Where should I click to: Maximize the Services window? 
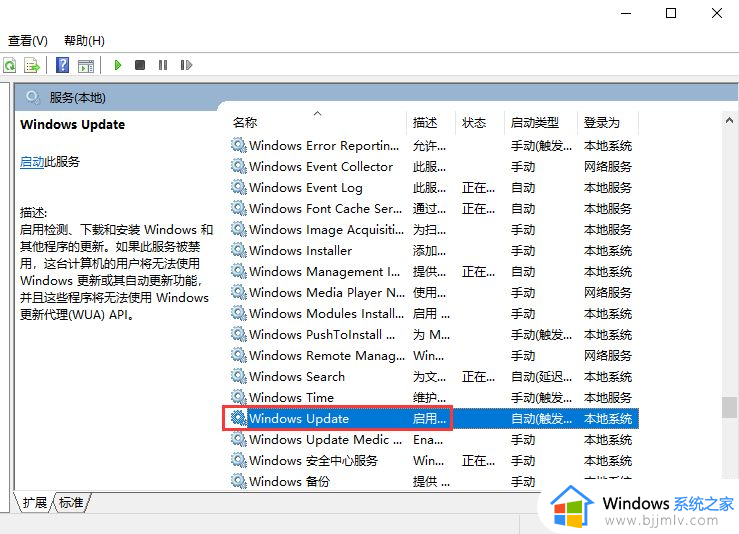pos(671,13)
